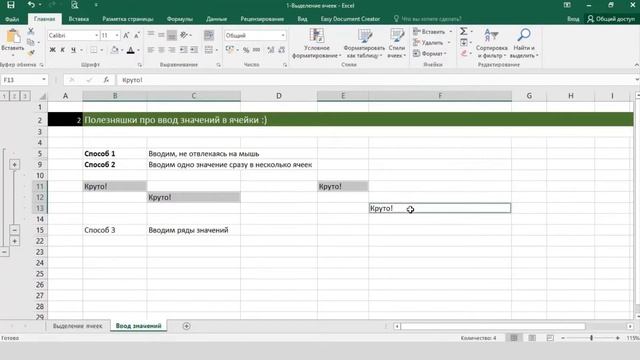Switch to the Выделение ячеек sheet tab
This screenshot has height=360, width=640.
click(78, 326)
